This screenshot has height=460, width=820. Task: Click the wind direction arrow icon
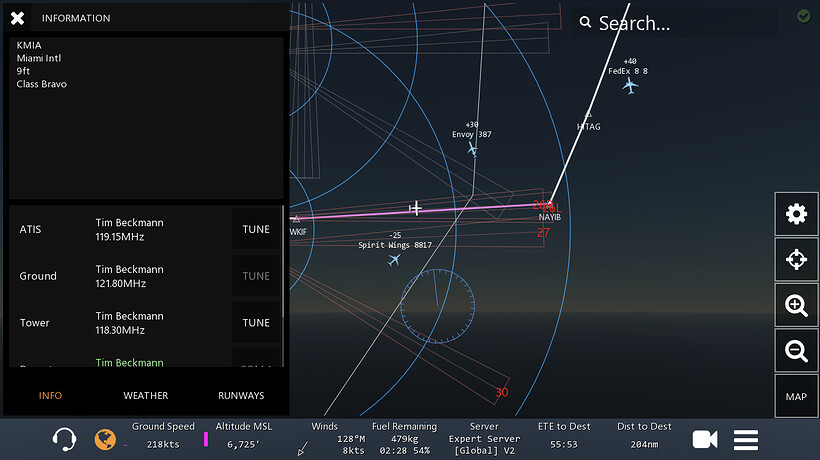[303, 448]
